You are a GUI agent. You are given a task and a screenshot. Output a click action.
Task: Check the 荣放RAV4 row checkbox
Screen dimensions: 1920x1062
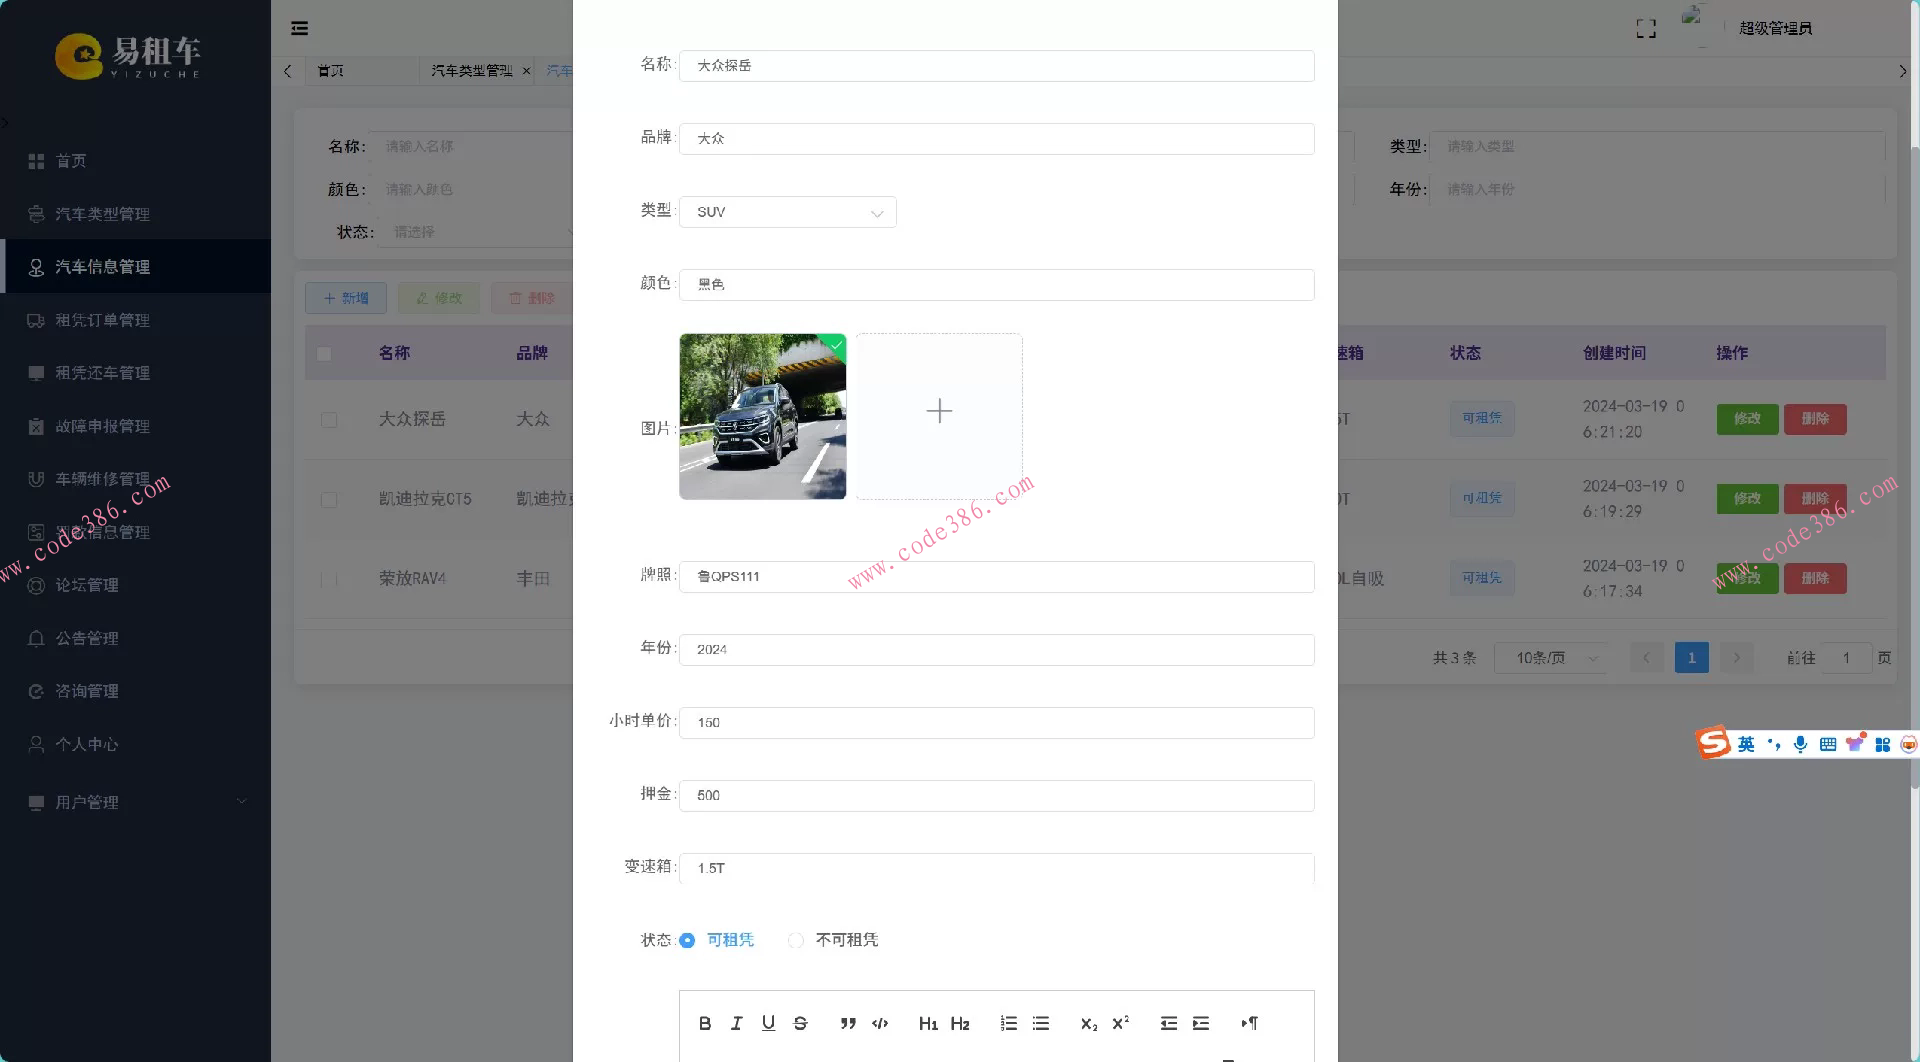point(330,579)
